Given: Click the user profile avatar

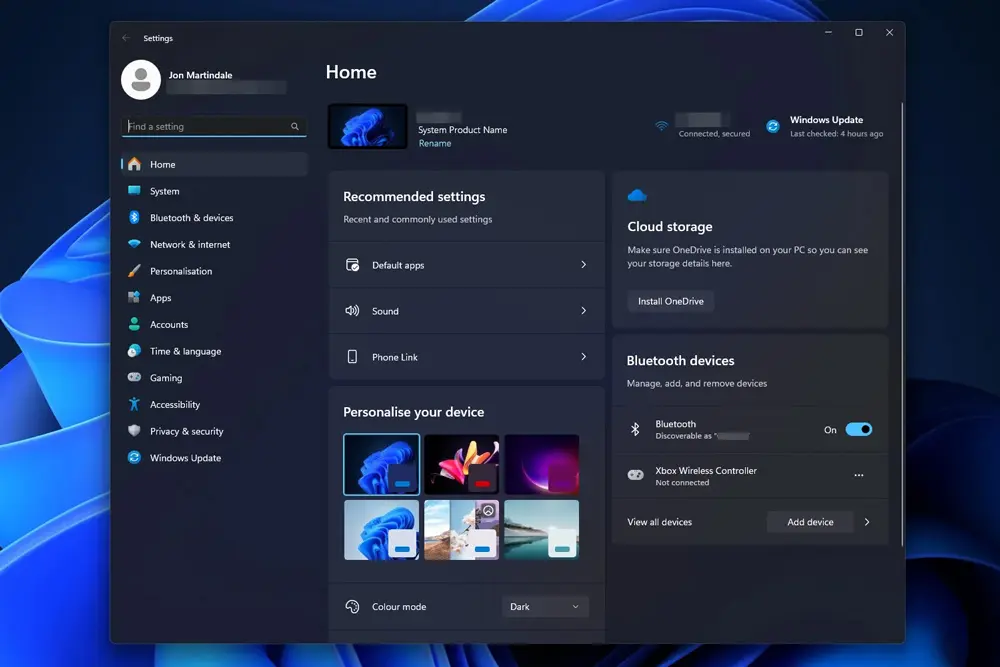Looking at the screenshot, I should pyautogui.click(x=141, y=80).
